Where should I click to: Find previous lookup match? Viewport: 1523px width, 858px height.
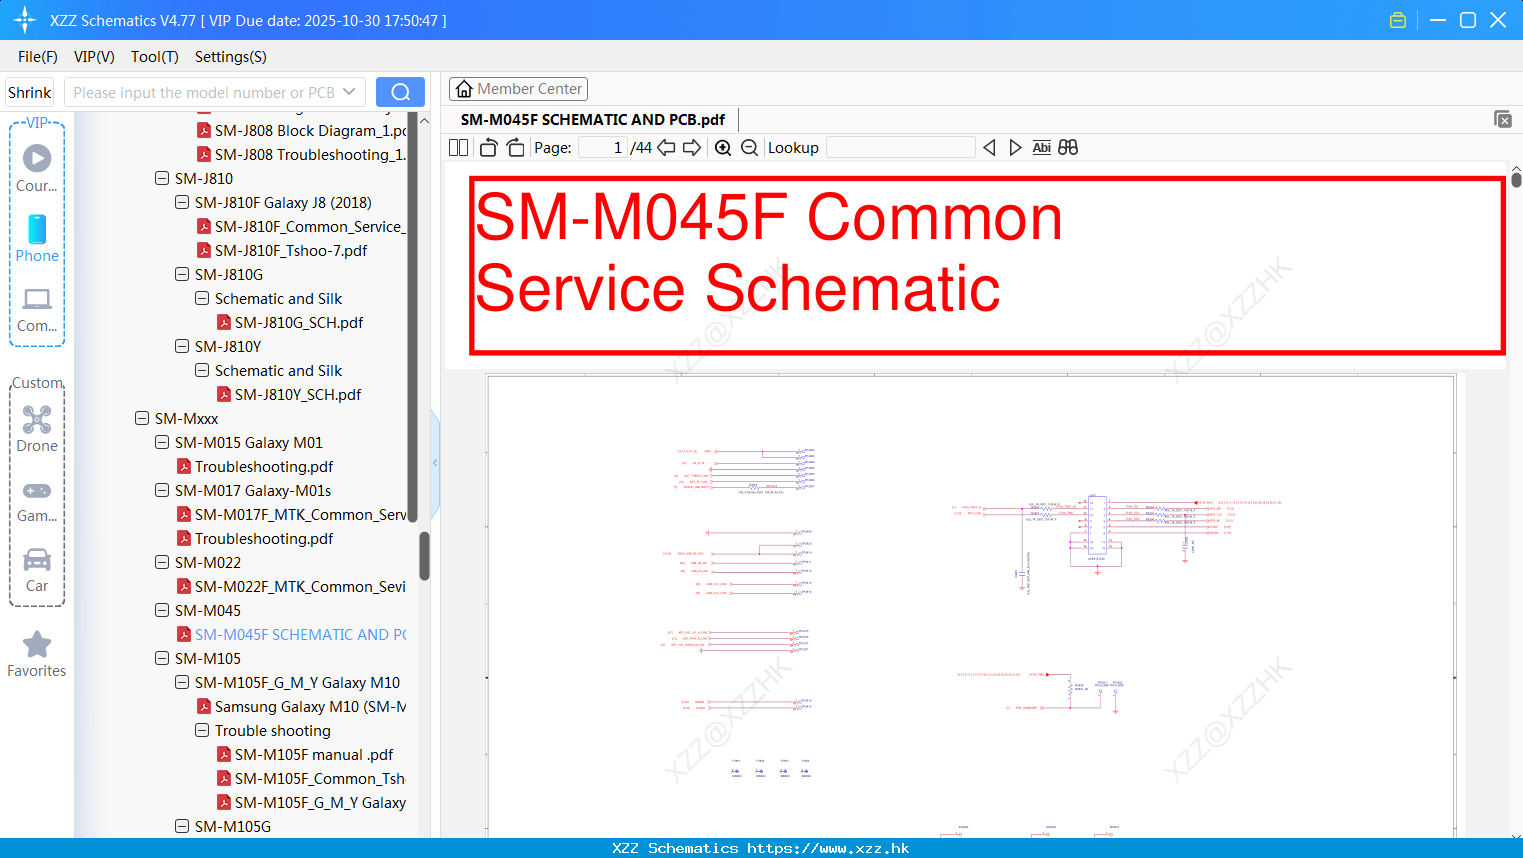[989, 148]
